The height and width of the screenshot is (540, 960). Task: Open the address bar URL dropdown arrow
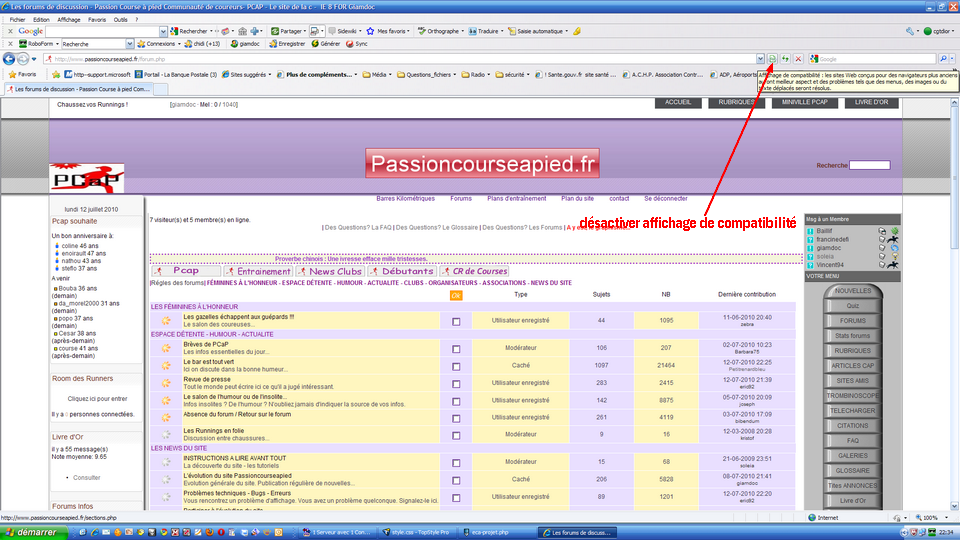pos(760,59)
